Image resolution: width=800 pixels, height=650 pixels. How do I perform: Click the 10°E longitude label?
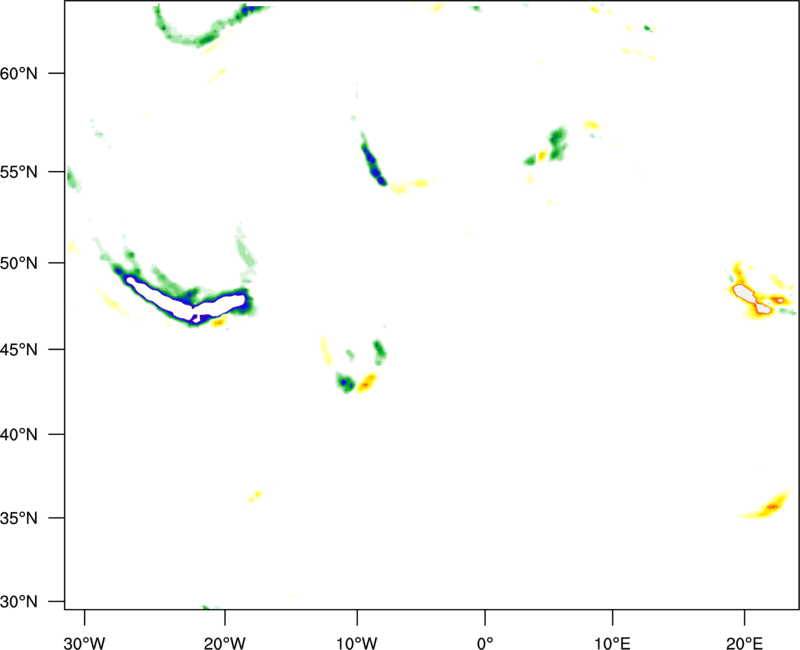coord(612,643)
